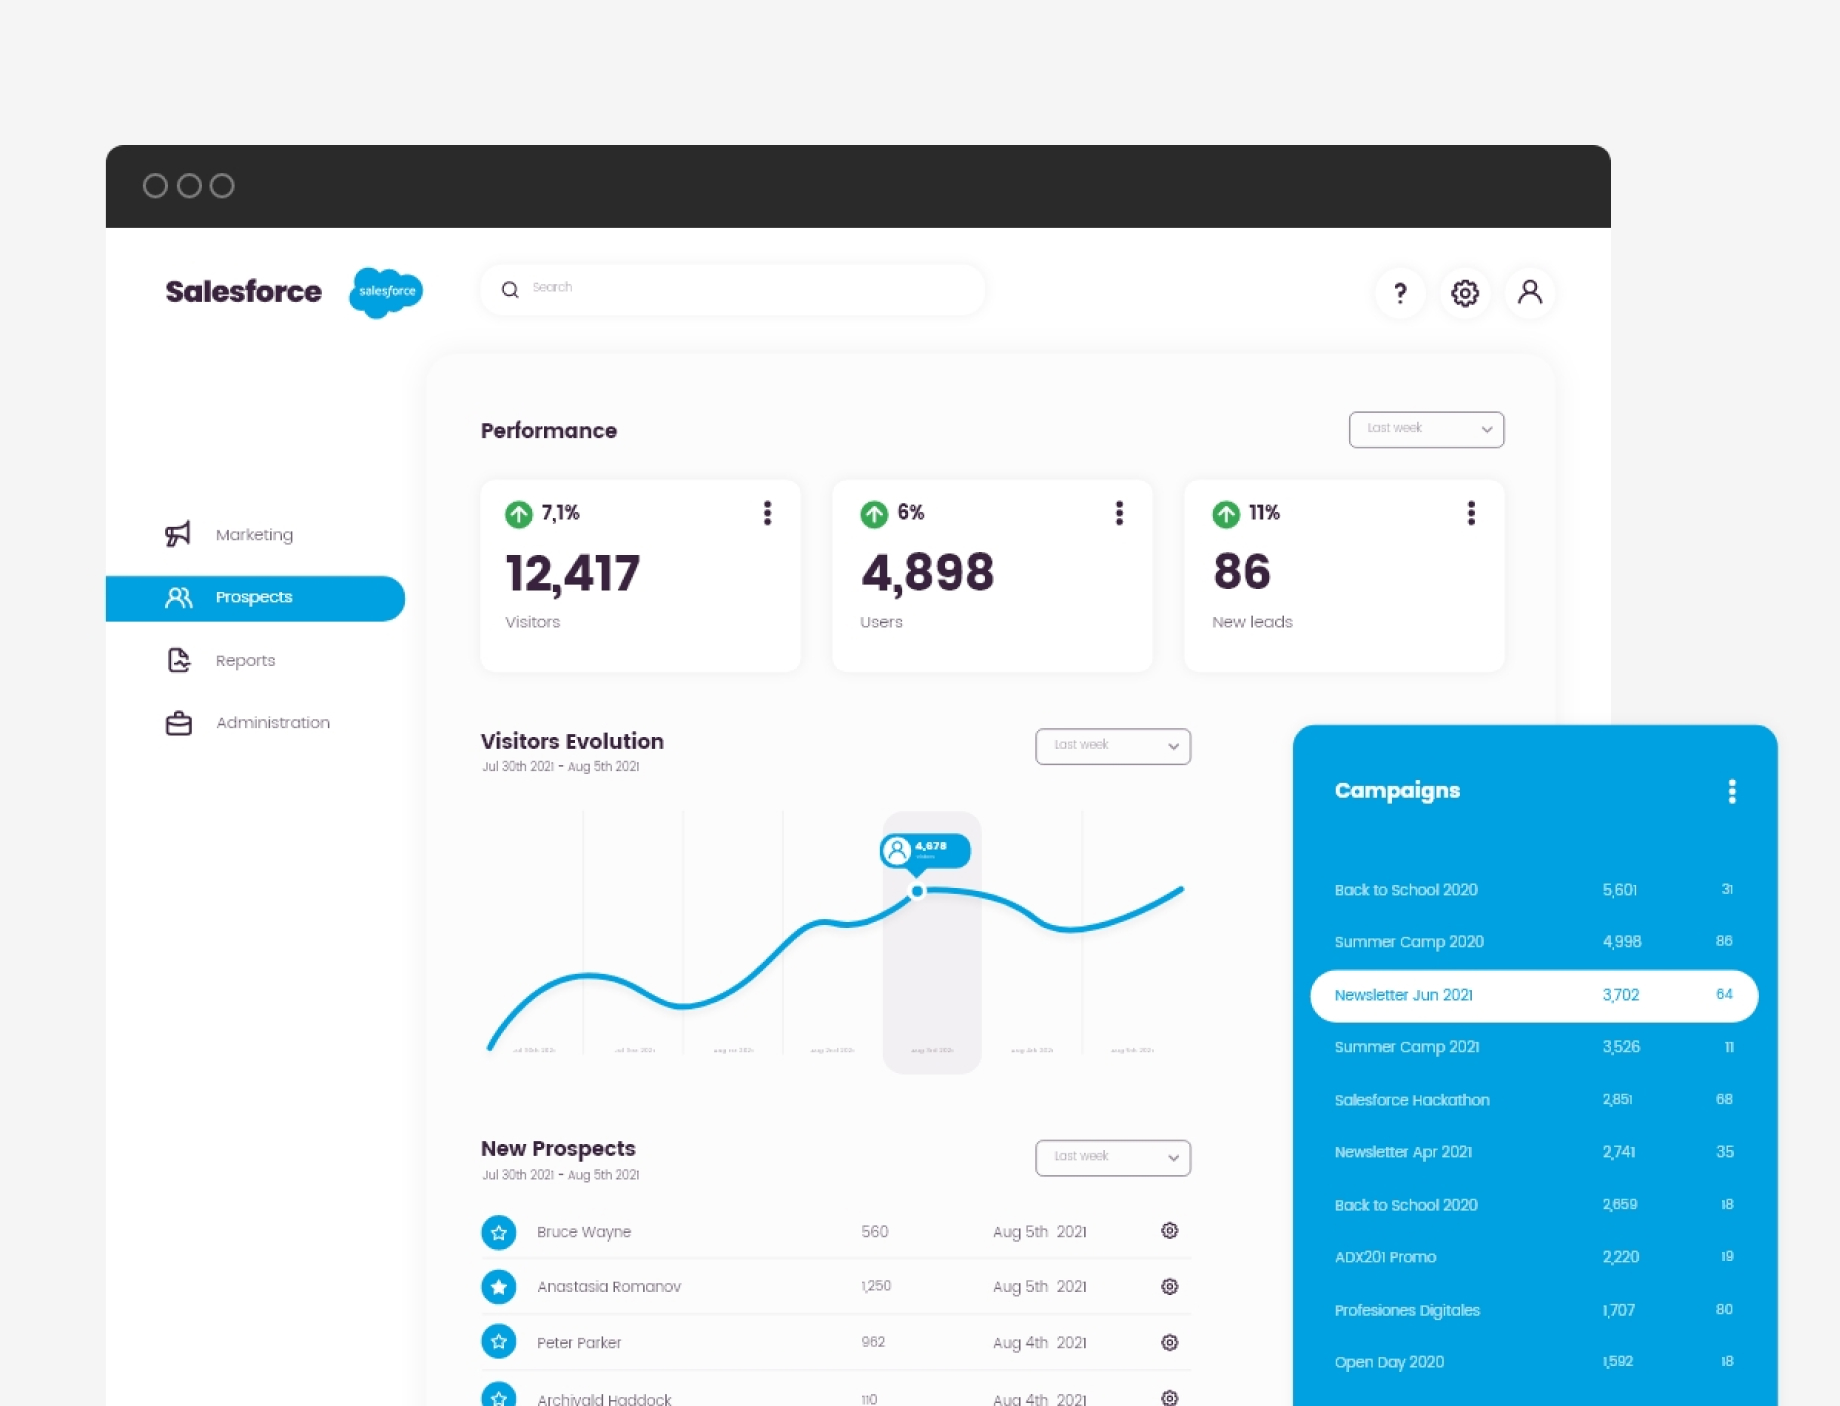This screenshot has height=1406, width=1840.
Task: Click the gear icon for Bruce Wayne
Action: coord(1169,1231)
